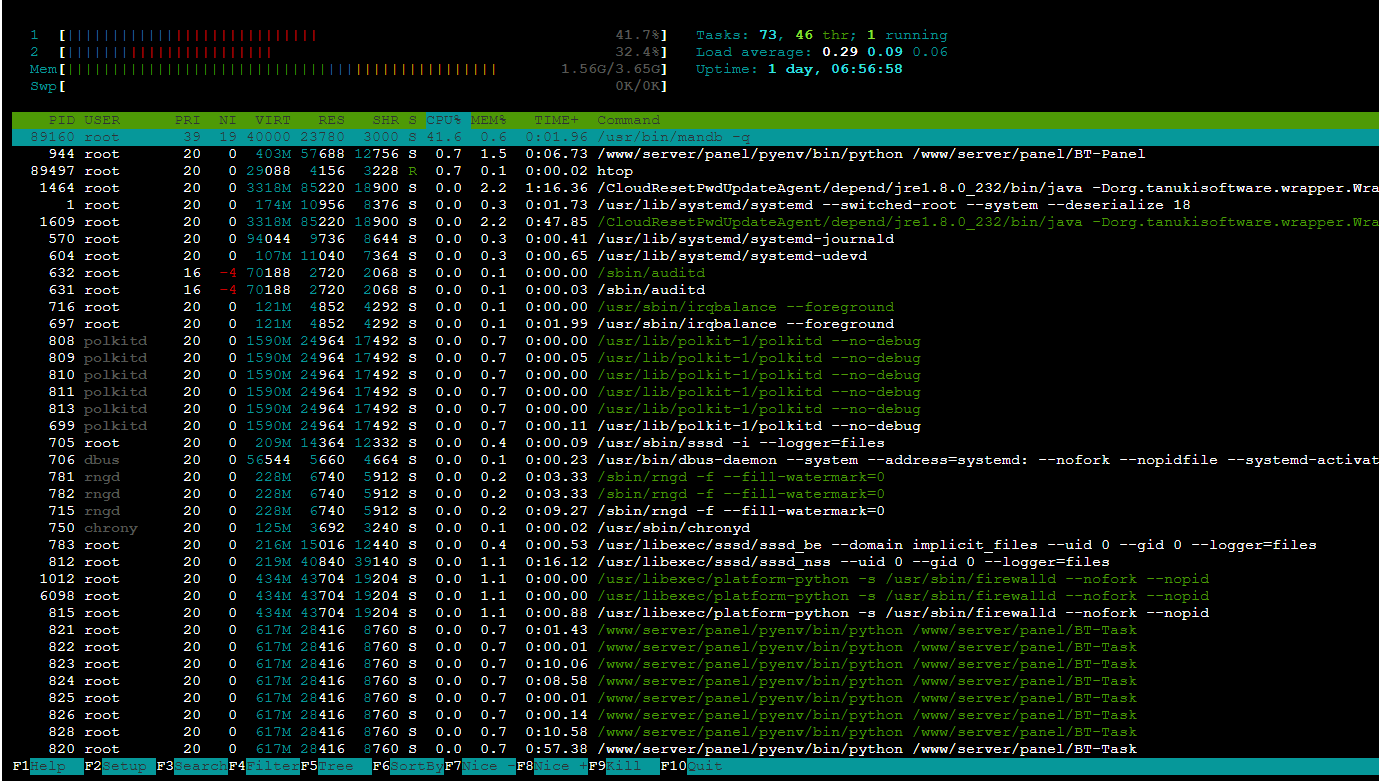Click the Swp meter showing 0K/0K

click(348, 86)
